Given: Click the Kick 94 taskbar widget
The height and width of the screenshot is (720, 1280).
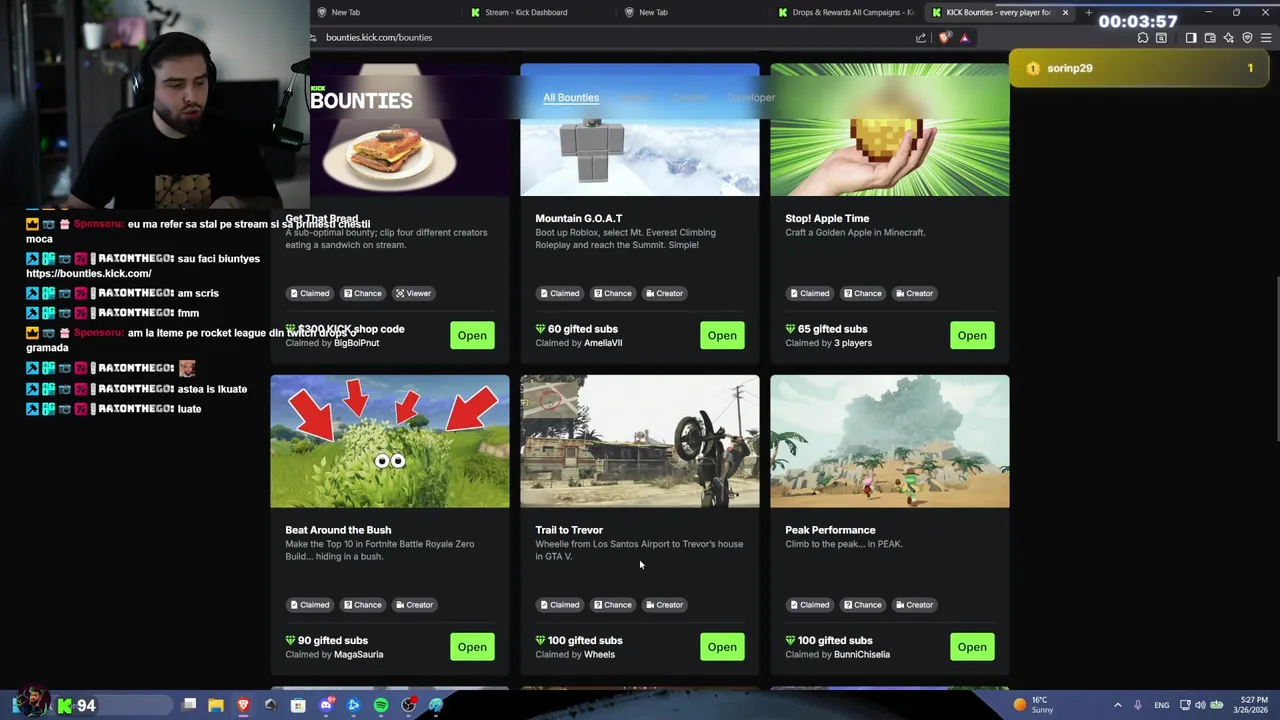Looking at the screenshot, I should pos(76,705).
